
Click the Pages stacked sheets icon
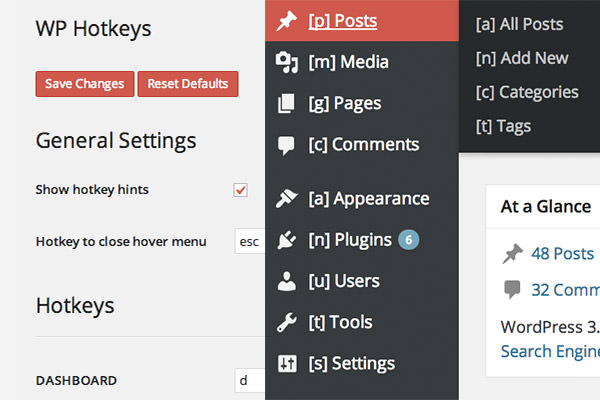pyautogui.click(x=286, y=103)
